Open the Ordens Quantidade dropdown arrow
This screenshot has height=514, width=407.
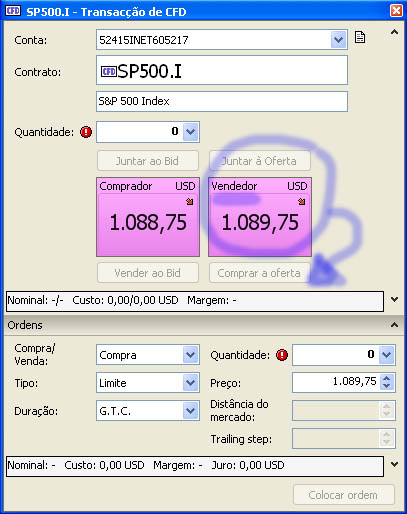pos(387,355)
